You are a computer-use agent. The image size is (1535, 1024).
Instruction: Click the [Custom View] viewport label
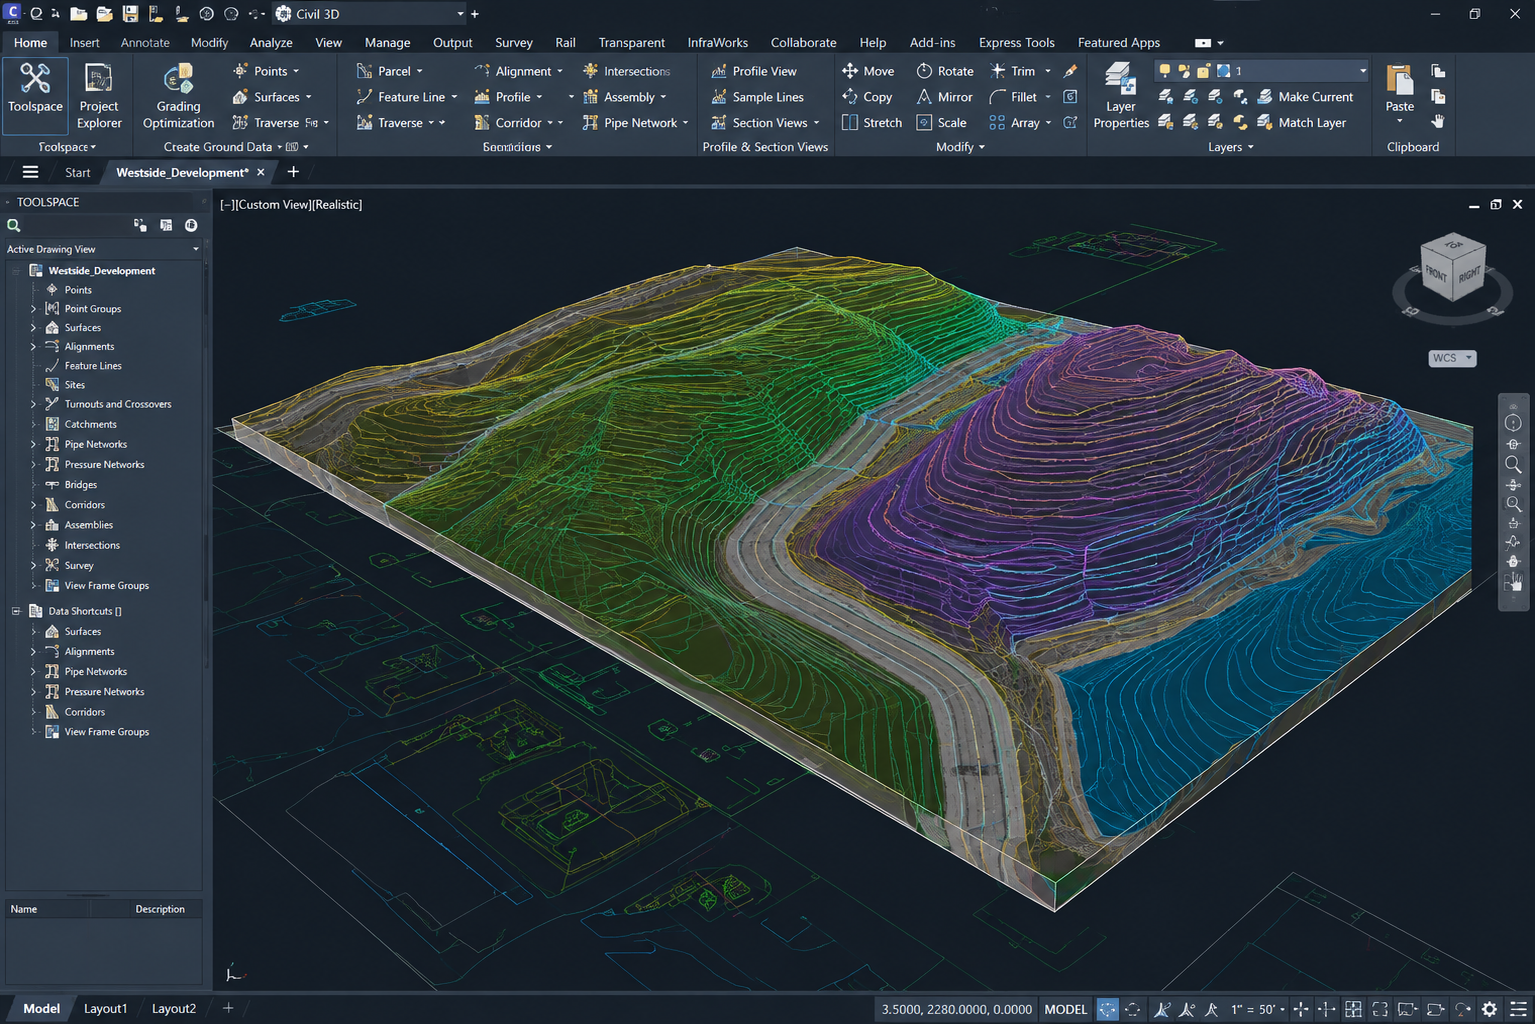point(272,204)
